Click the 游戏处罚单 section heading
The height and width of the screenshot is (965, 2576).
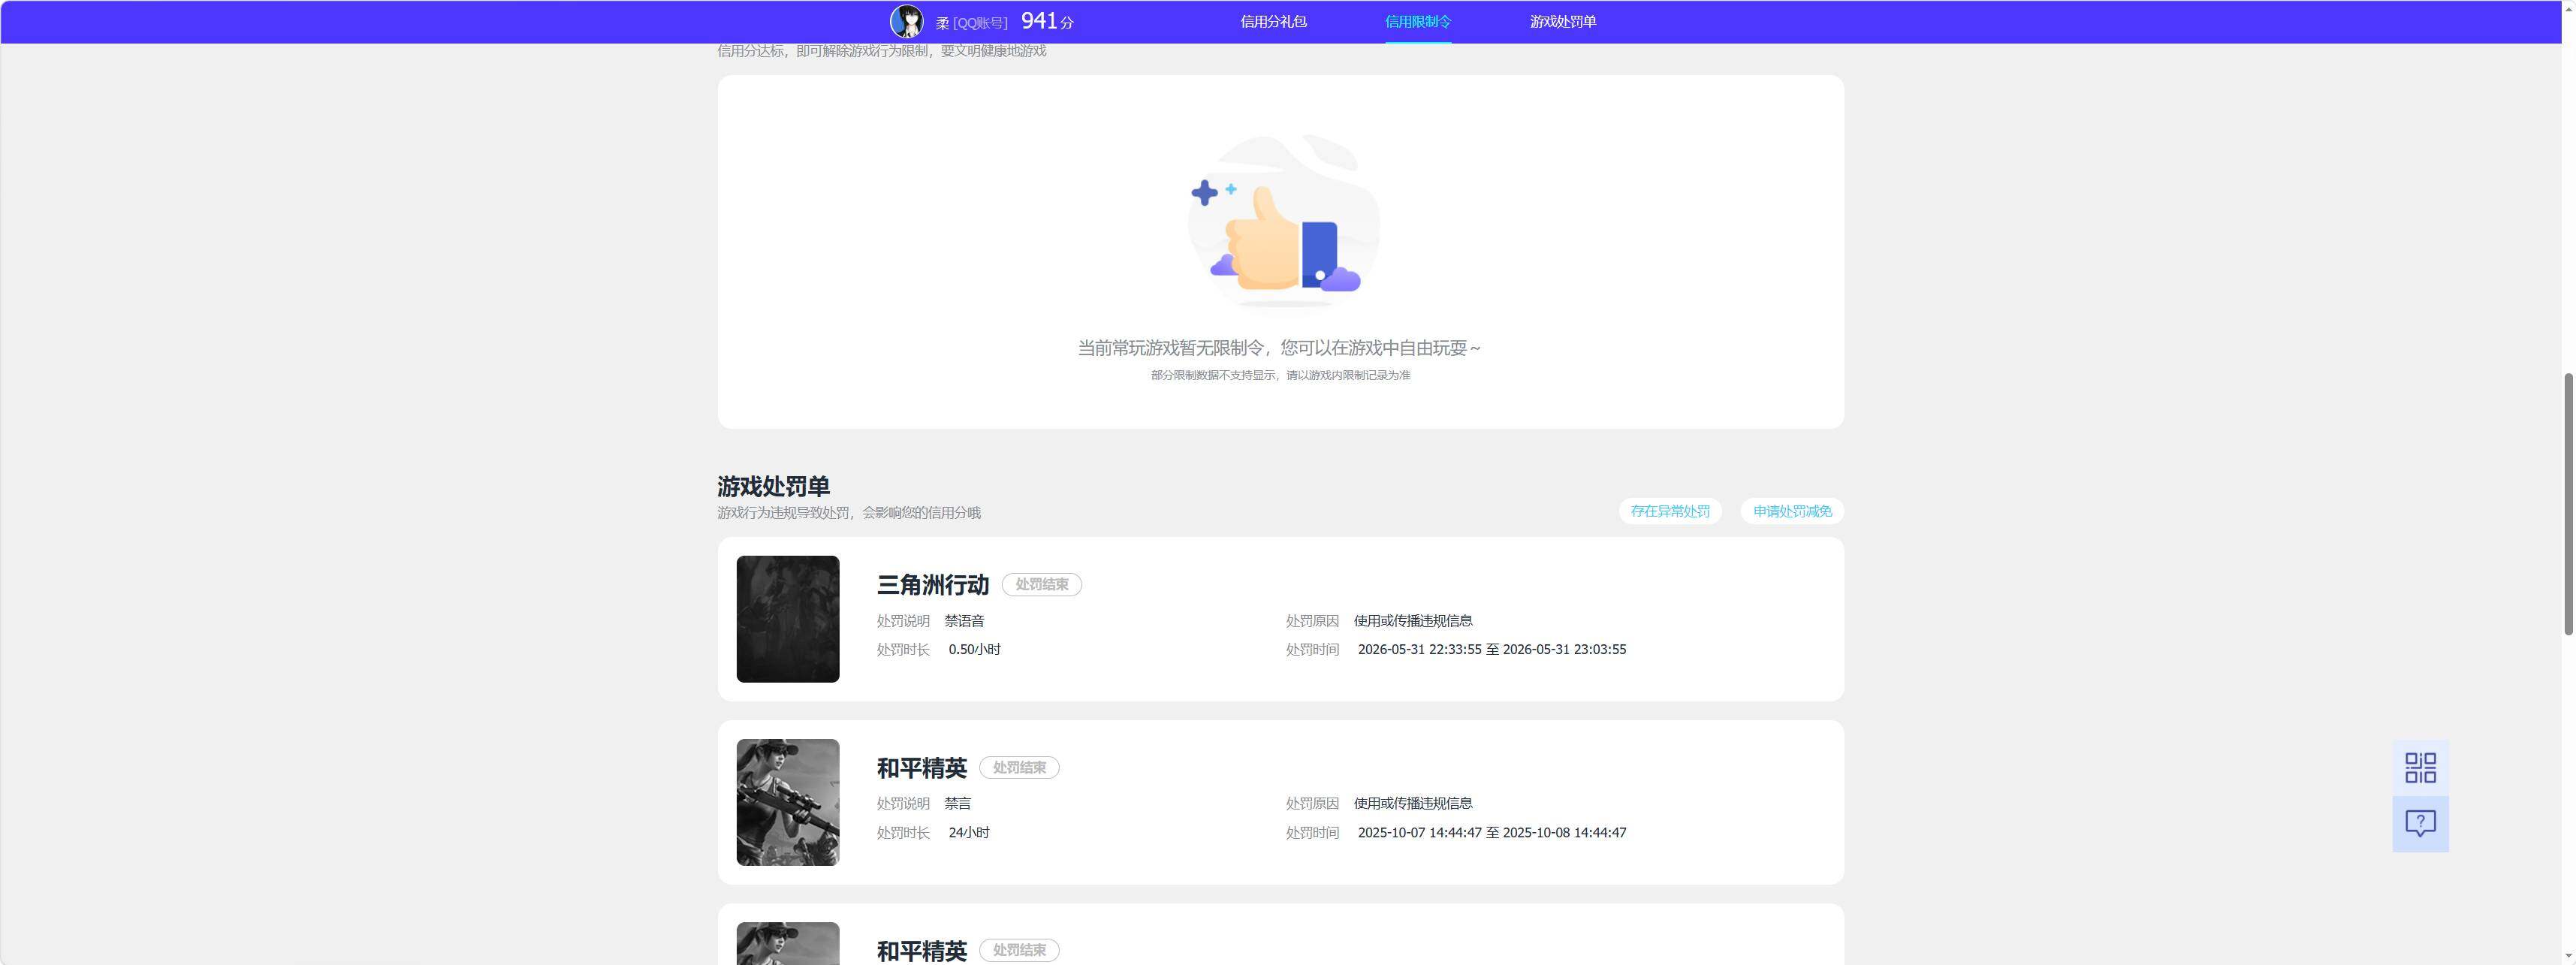click(x=773, y=486)
